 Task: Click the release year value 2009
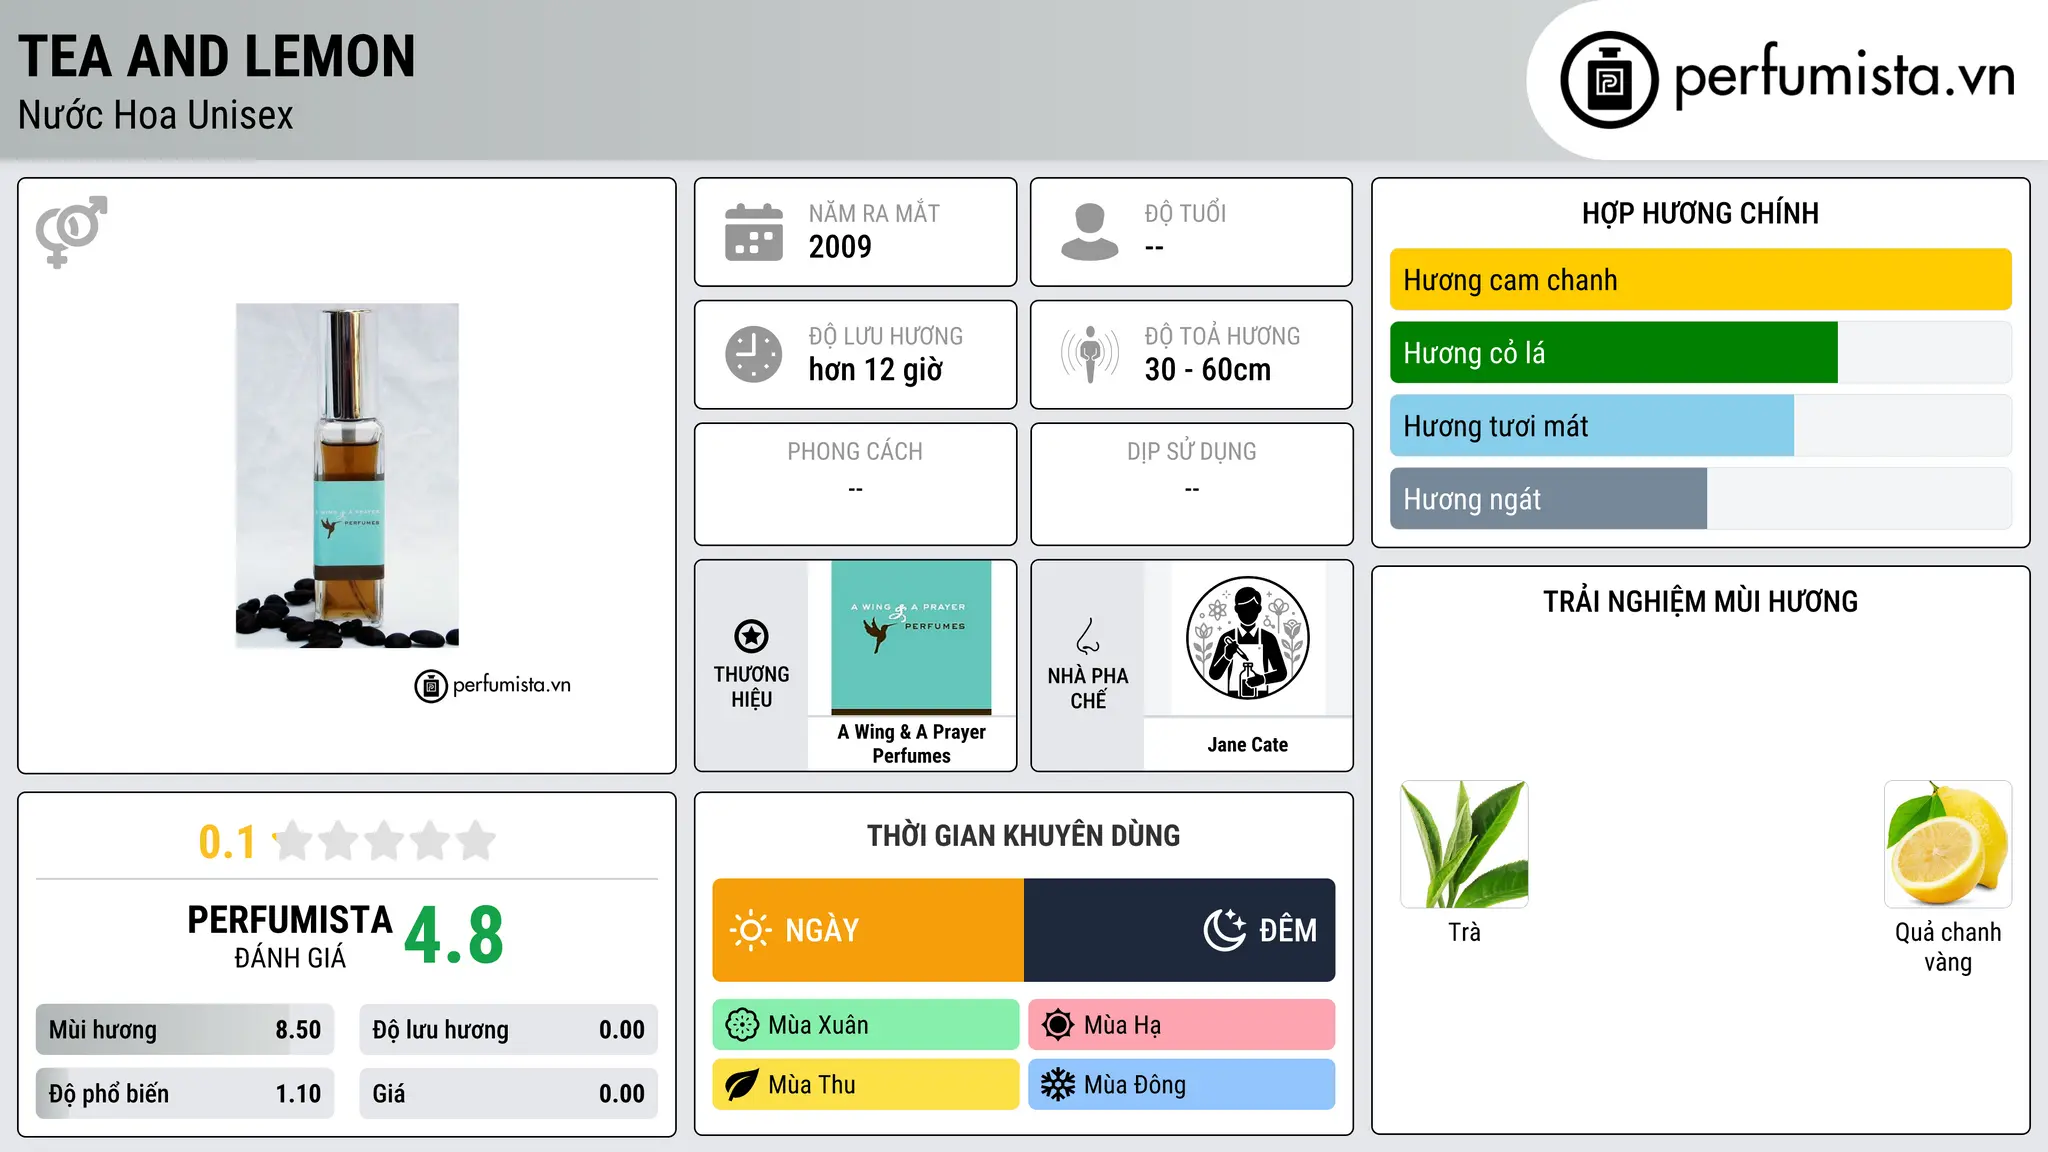coord(840,247)
